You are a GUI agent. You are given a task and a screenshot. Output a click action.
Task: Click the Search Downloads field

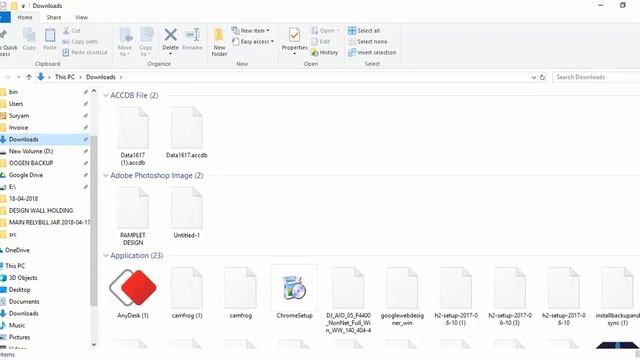pyautogui.click(x=596, y=77)
